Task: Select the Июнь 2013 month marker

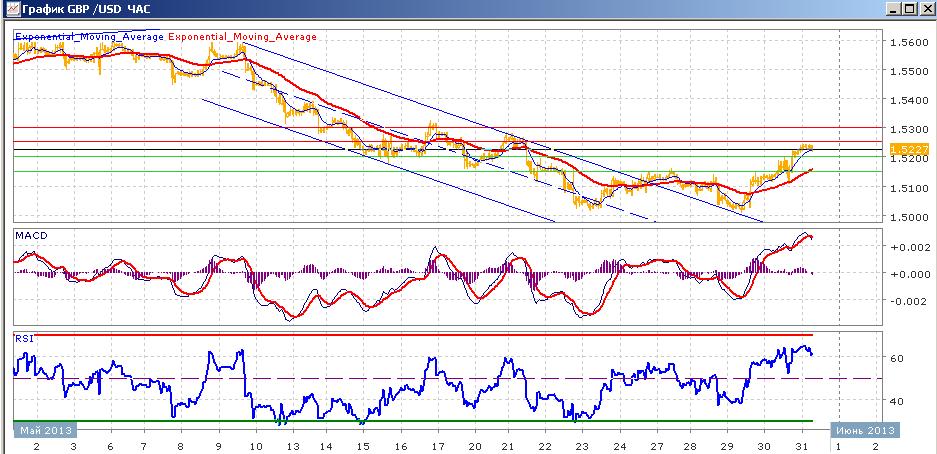Action: pos(865,430)
